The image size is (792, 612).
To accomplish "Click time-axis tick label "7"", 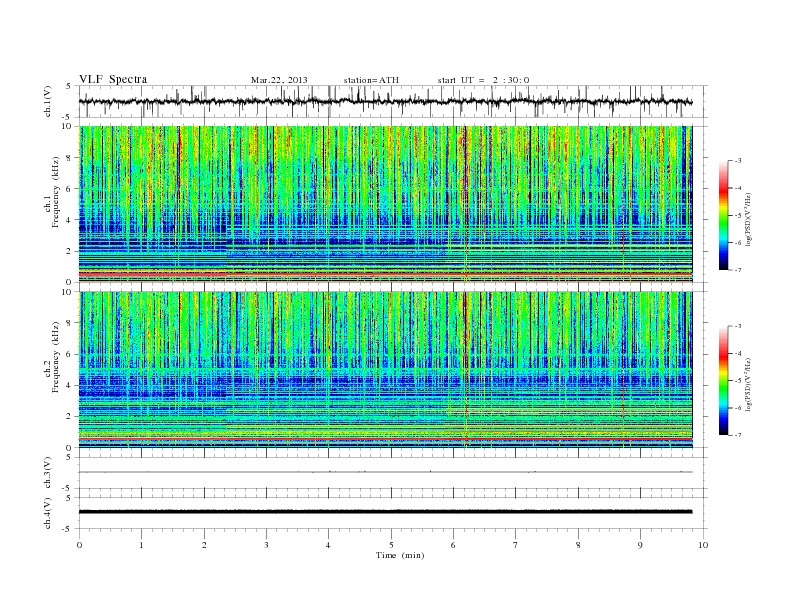I will [x=516, y=545].
